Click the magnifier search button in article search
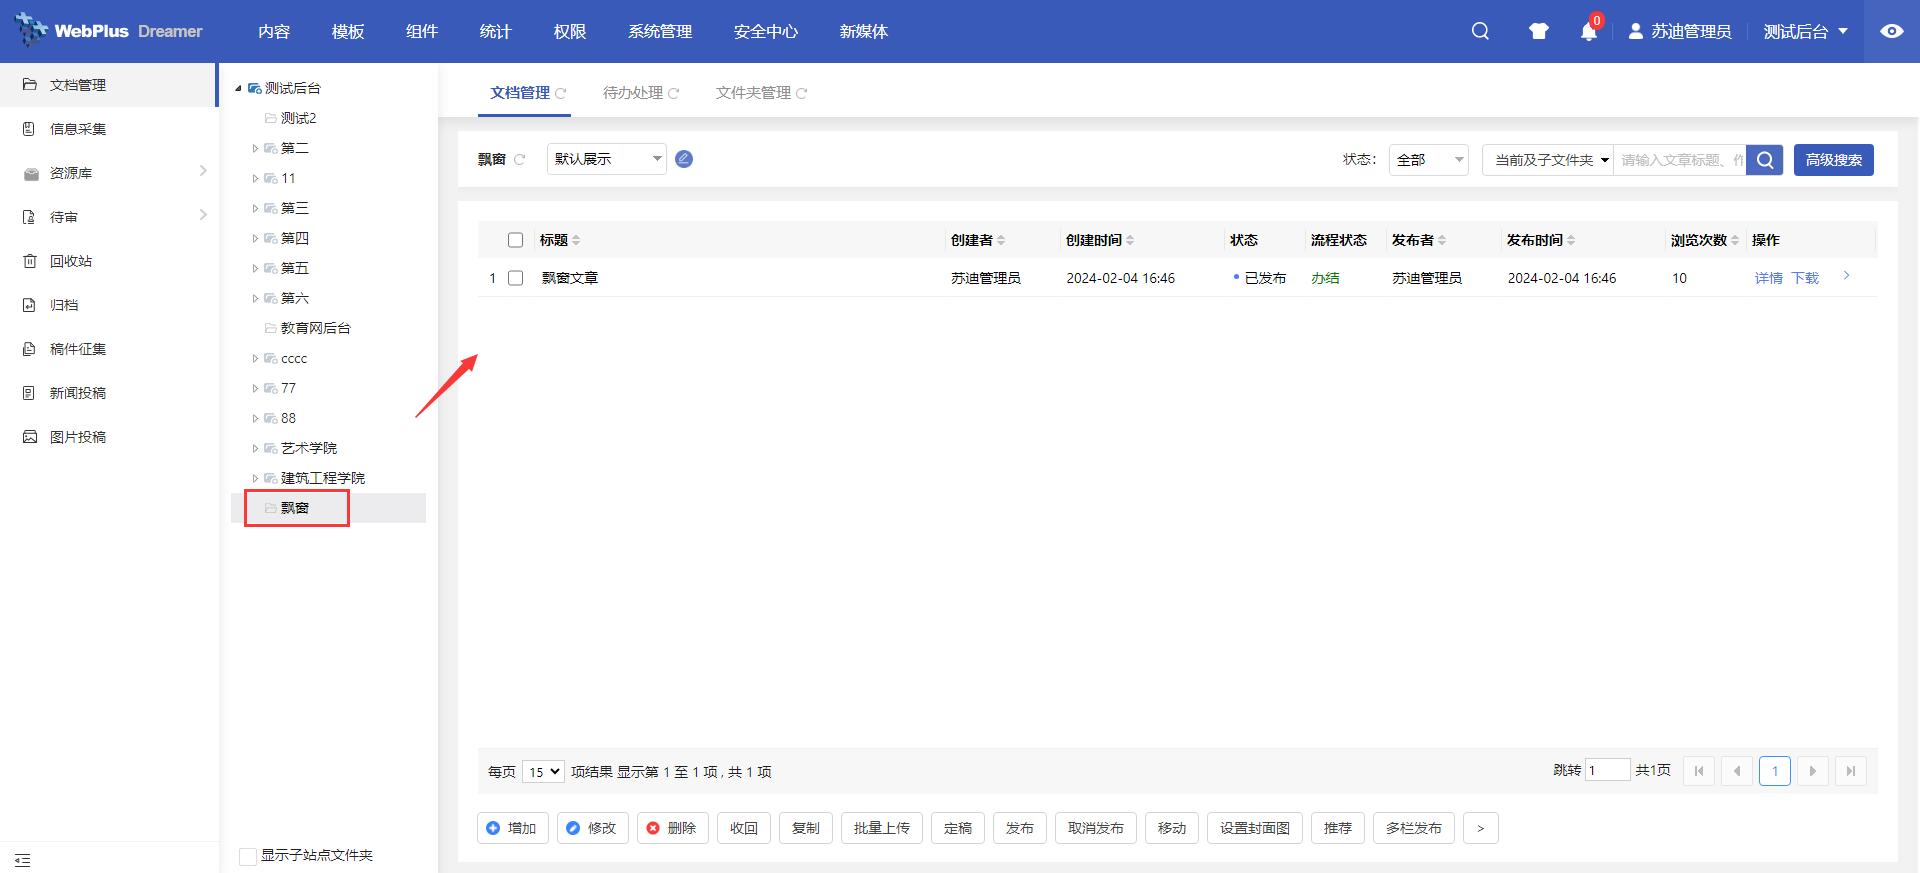Screen dimensions: 1920x873 [x=1766, y=160]
